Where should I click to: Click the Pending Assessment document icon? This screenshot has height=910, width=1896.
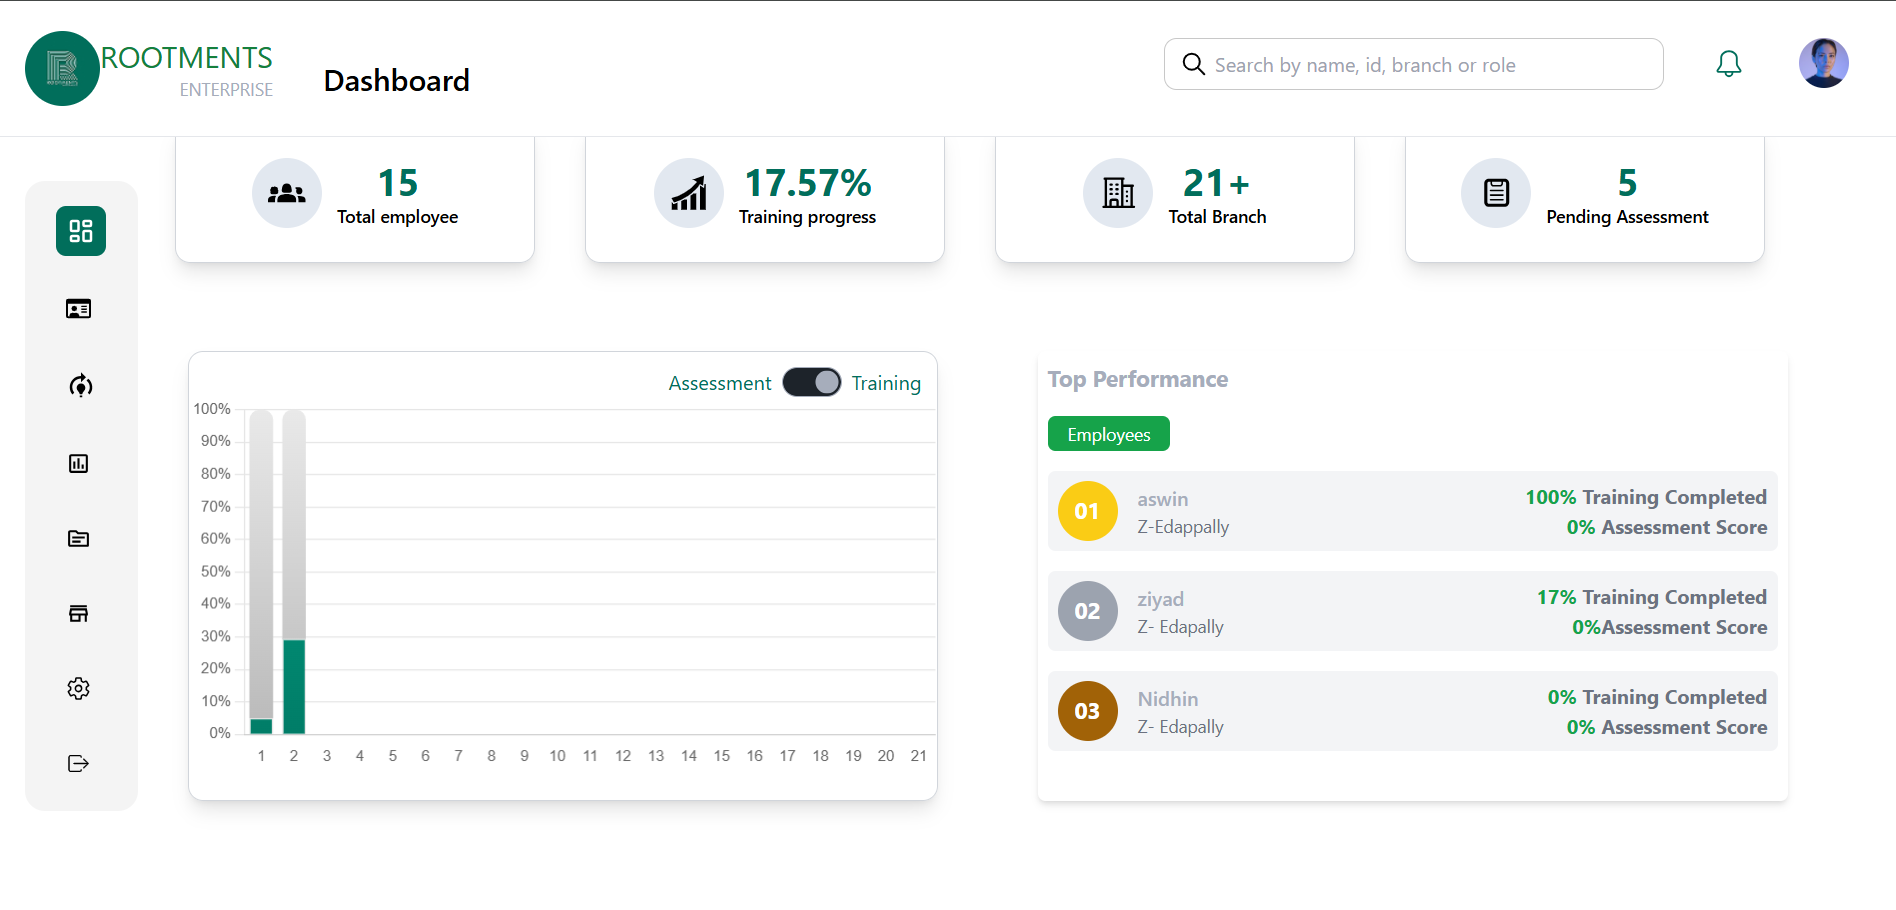point(1496,193)
